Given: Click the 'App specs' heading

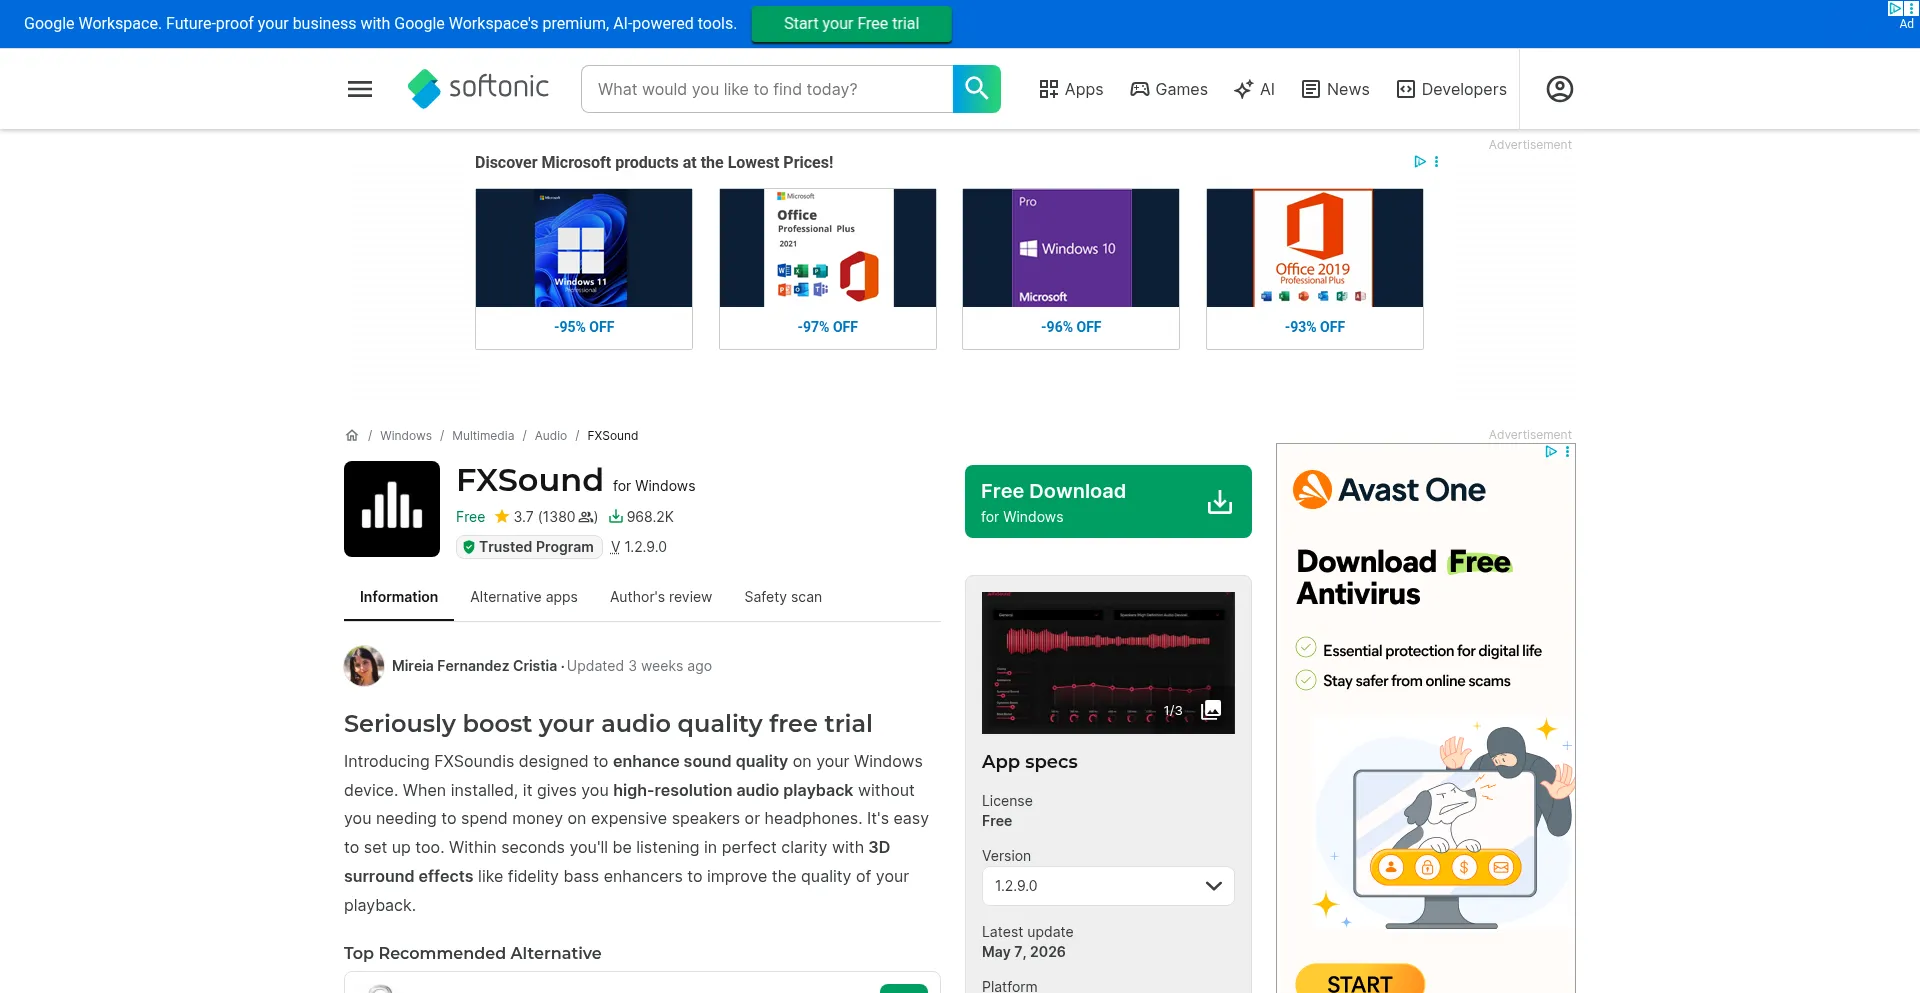Looking at the screenshot, I should pos(1030,762).
